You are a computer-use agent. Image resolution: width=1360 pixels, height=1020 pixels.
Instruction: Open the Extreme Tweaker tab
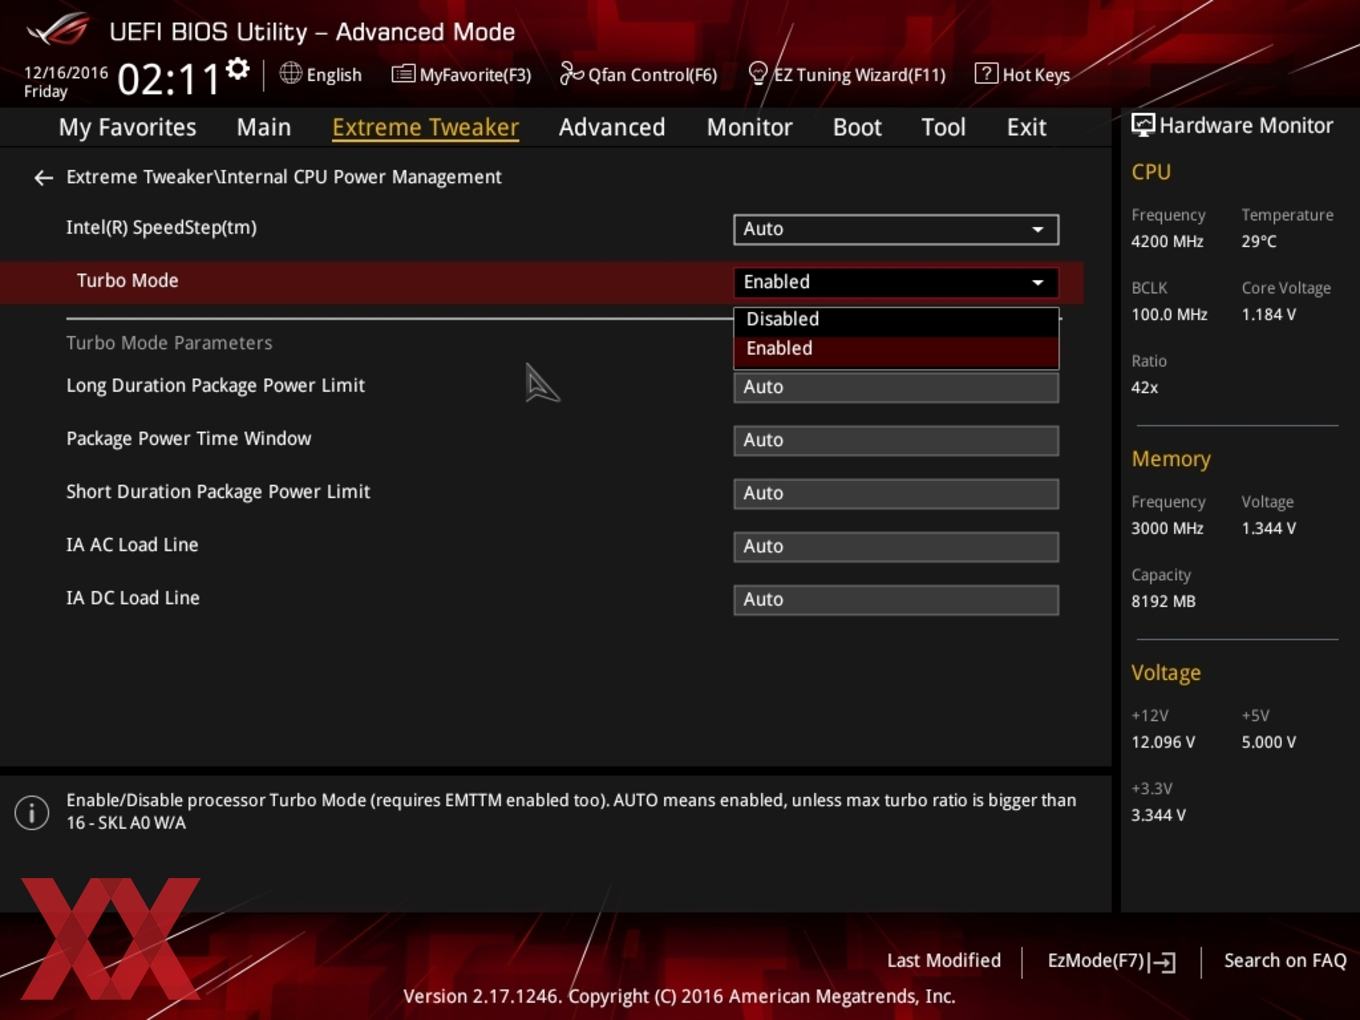tap(425, 127)
